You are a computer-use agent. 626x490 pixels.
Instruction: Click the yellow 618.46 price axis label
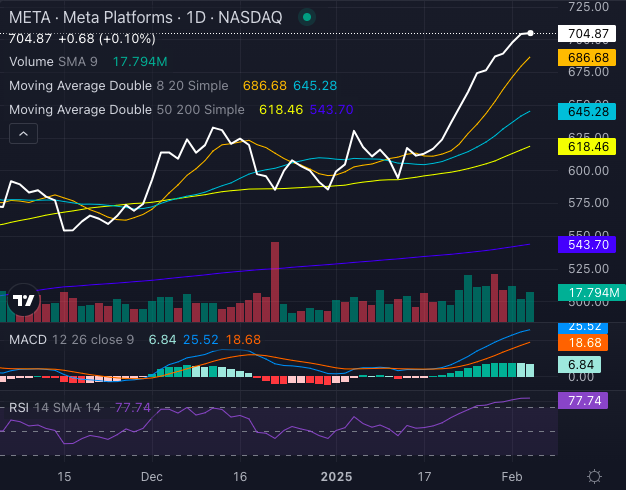587,146
